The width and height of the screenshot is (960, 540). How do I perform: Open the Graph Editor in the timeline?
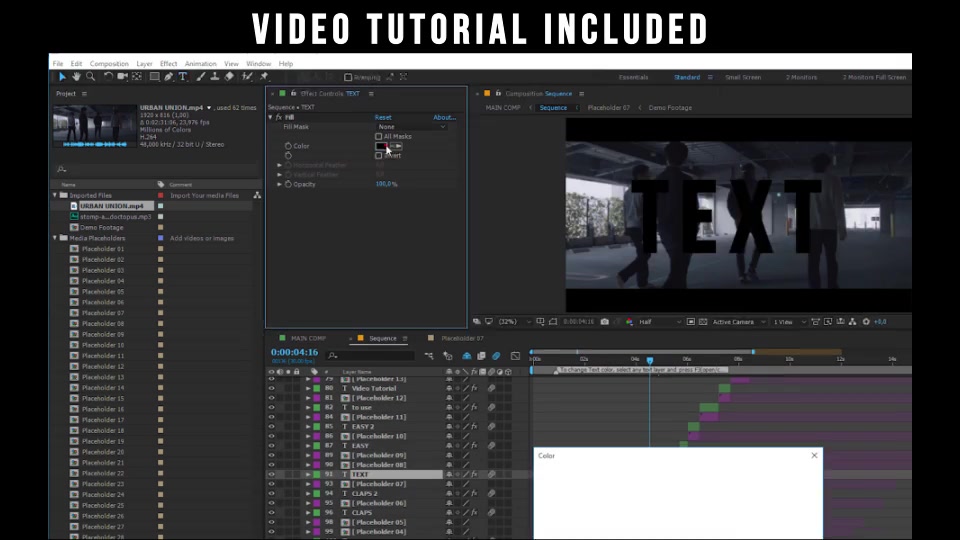(516, 356)
